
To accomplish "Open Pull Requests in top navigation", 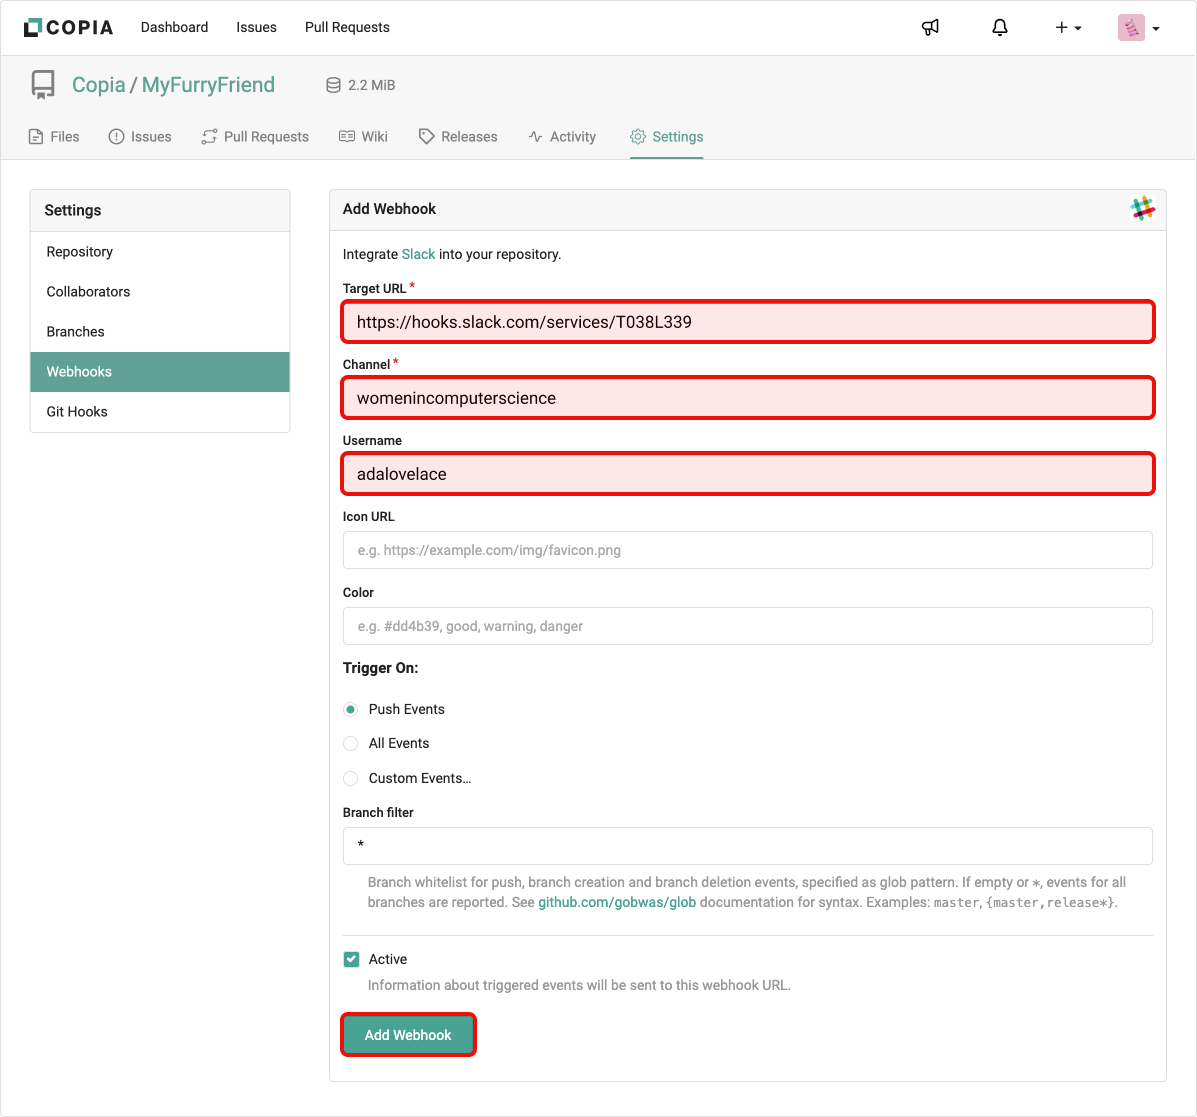I will tap(347, 27).
